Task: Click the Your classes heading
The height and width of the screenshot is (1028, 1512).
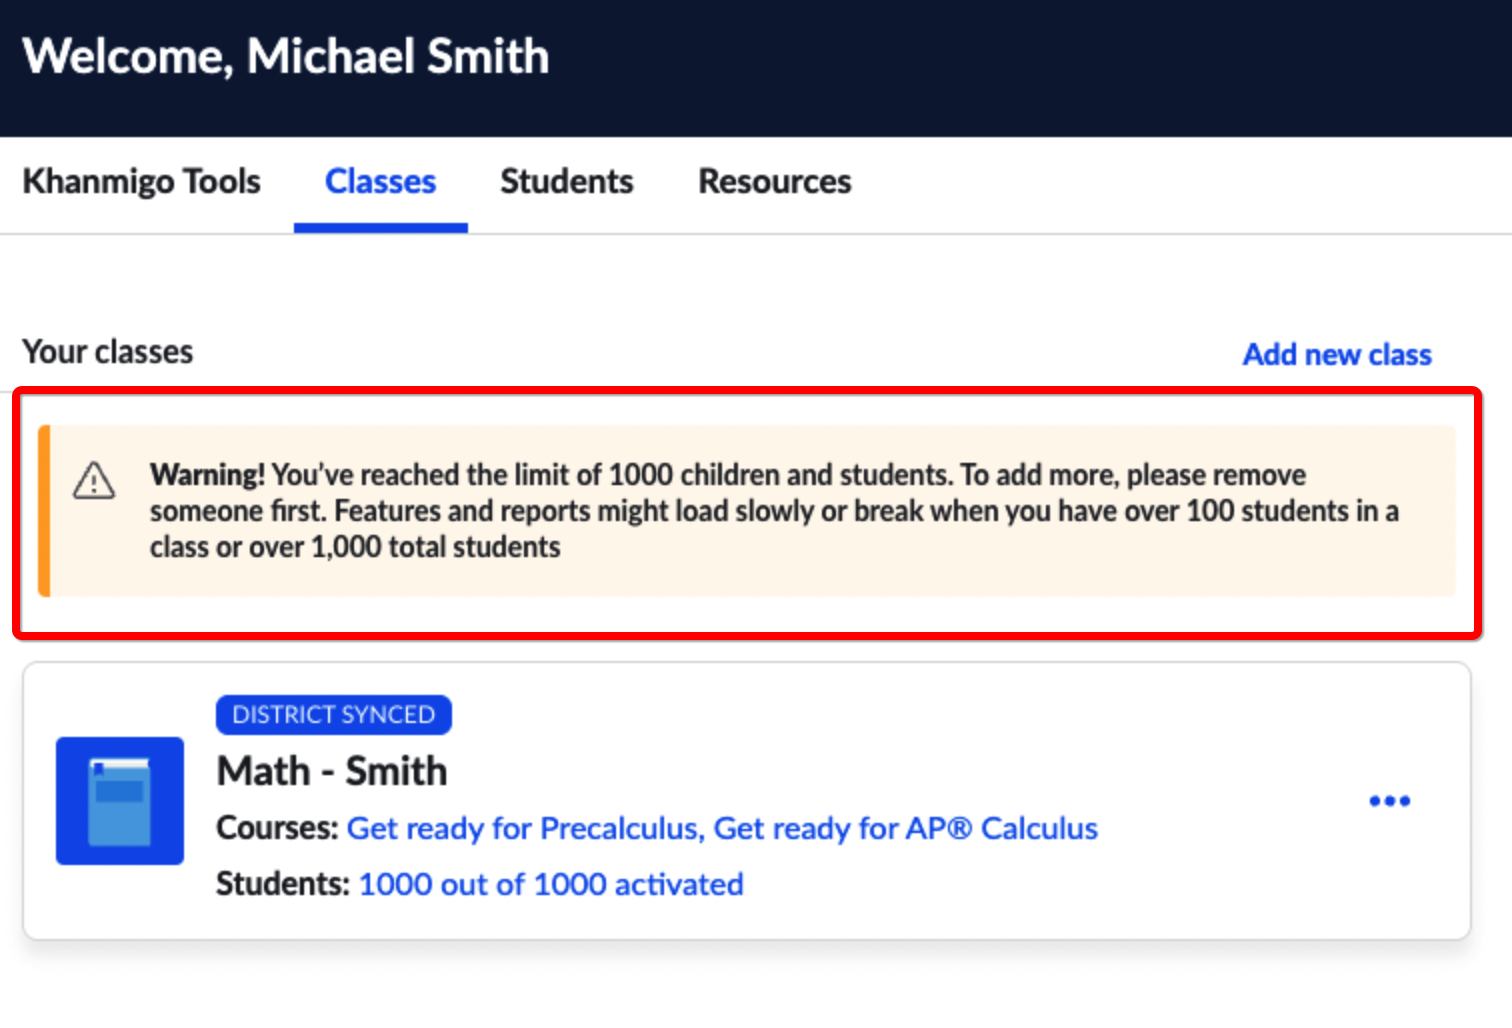Action: click(108, 352)
